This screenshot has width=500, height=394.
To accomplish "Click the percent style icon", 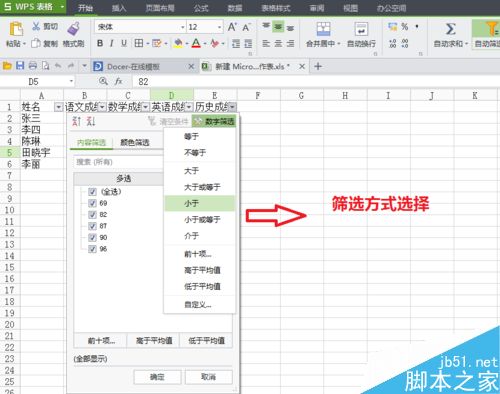I will [405, 27].
